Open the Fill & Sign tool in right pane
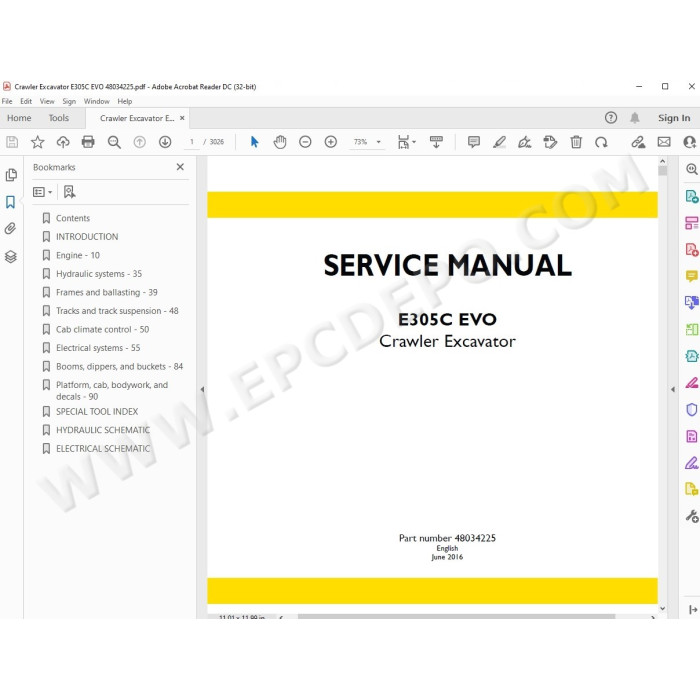The height and width of the screenshot is (700, 700). click(x=692, y=463)
